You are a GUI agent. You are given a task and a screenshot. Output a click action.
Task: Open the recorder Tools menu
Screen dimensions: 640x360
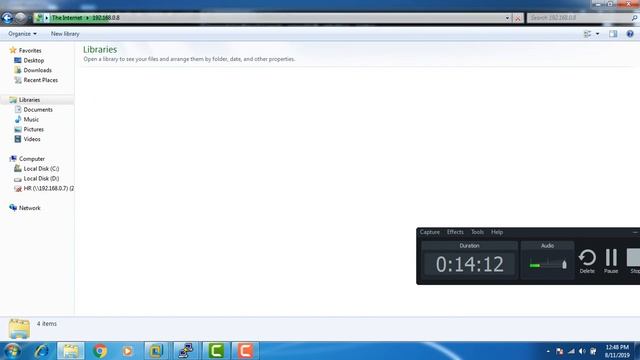click(x=477, y=232)
